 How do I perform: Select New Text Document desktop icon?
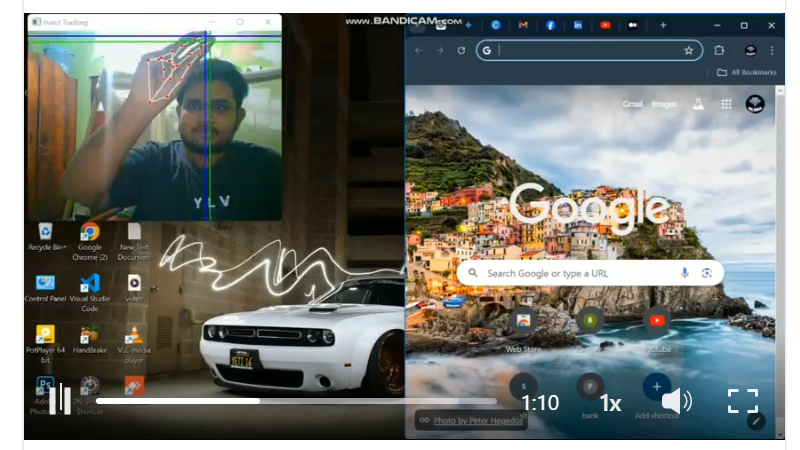pyautogui.click(x=134, y=242)
